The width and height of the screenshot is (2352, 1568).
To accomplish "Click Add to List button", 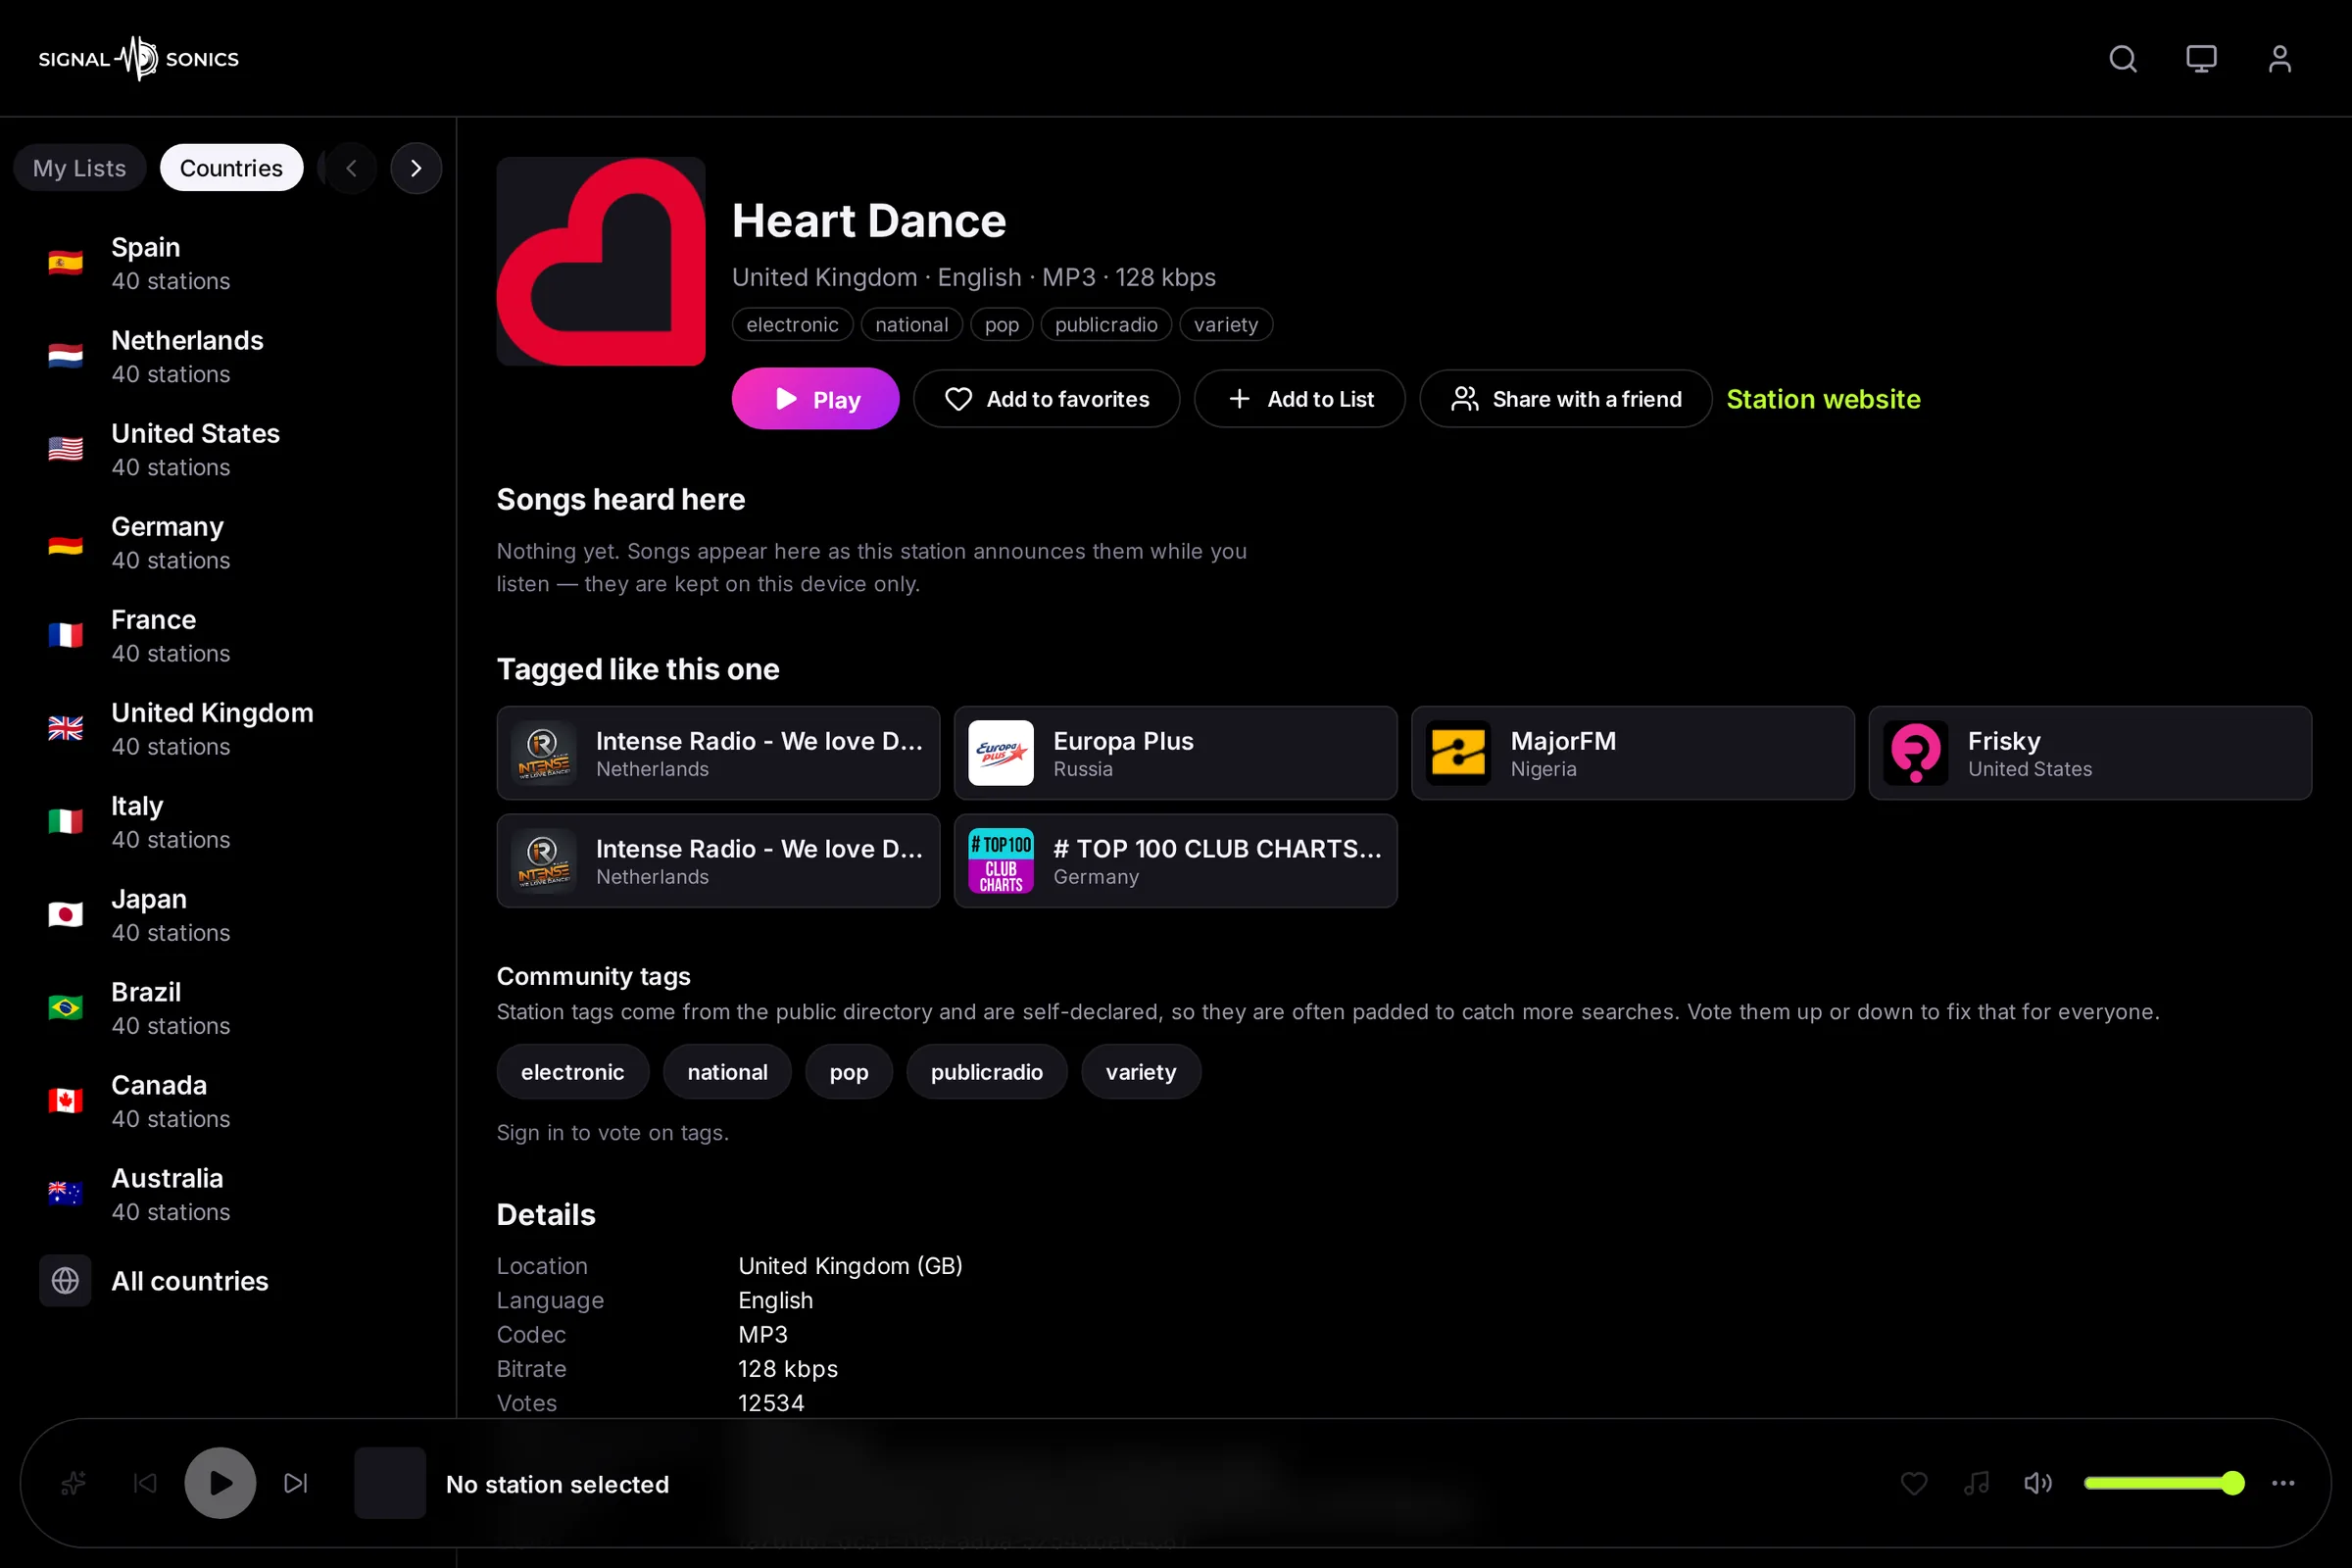I will 1299,399.
